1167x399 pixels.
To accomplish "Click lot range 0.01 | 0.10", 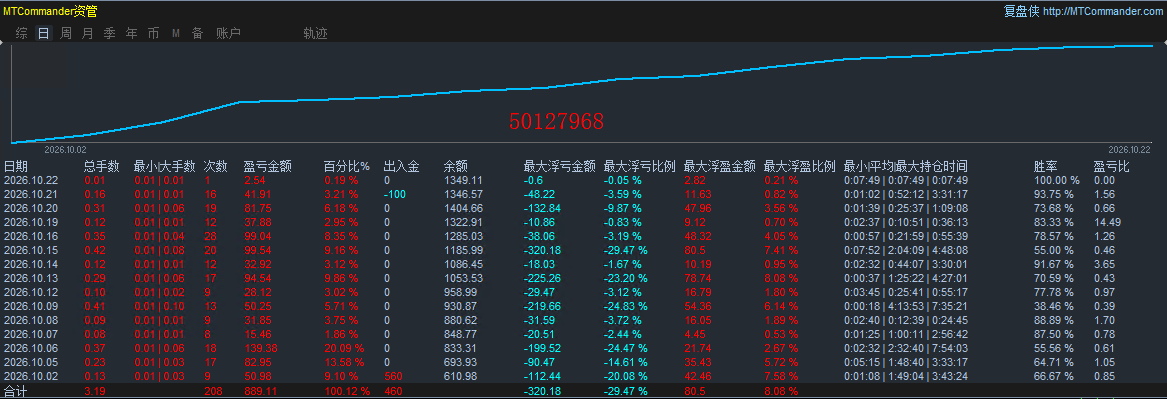I will click(x=159, y=306).
